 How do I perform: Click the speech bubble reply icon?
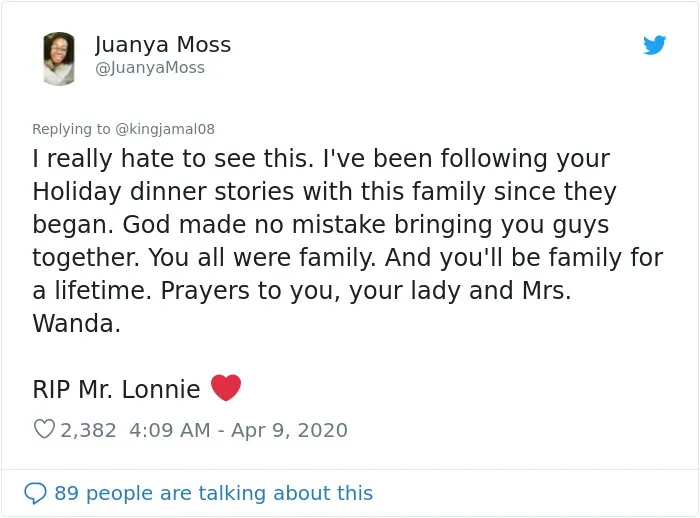35,493
